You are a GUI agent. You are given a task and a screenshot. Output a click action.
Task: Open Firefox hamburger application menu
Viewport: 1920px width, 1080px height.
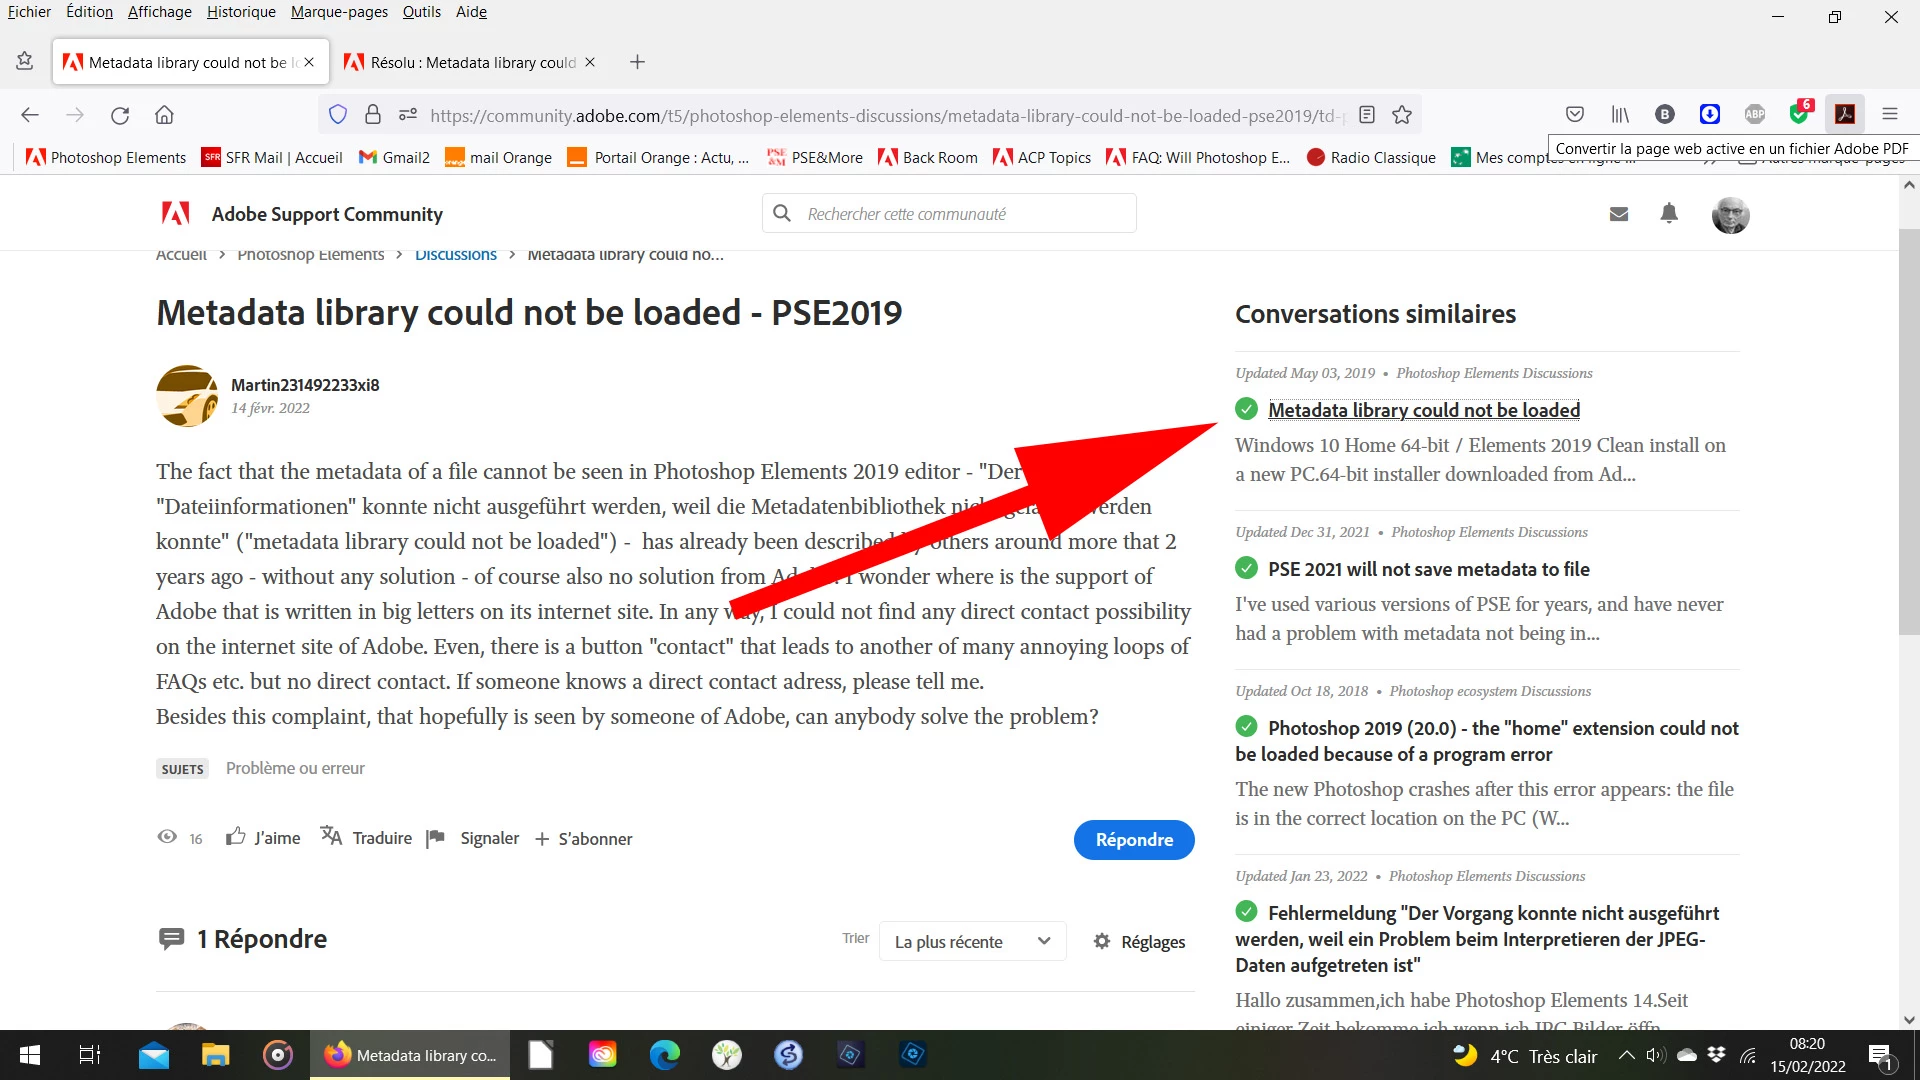pyautogui.click(x=1889, y=114)
